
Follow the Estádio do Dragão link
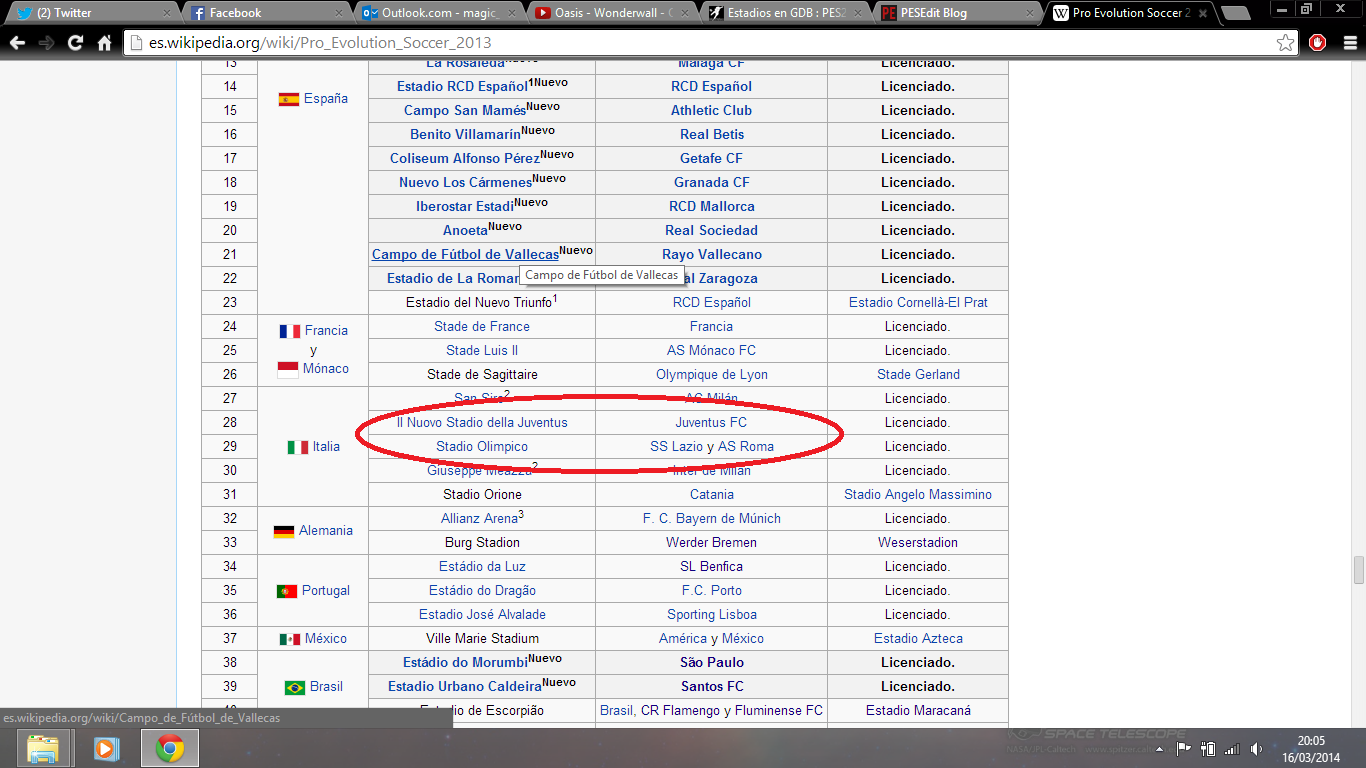[482, 591]
